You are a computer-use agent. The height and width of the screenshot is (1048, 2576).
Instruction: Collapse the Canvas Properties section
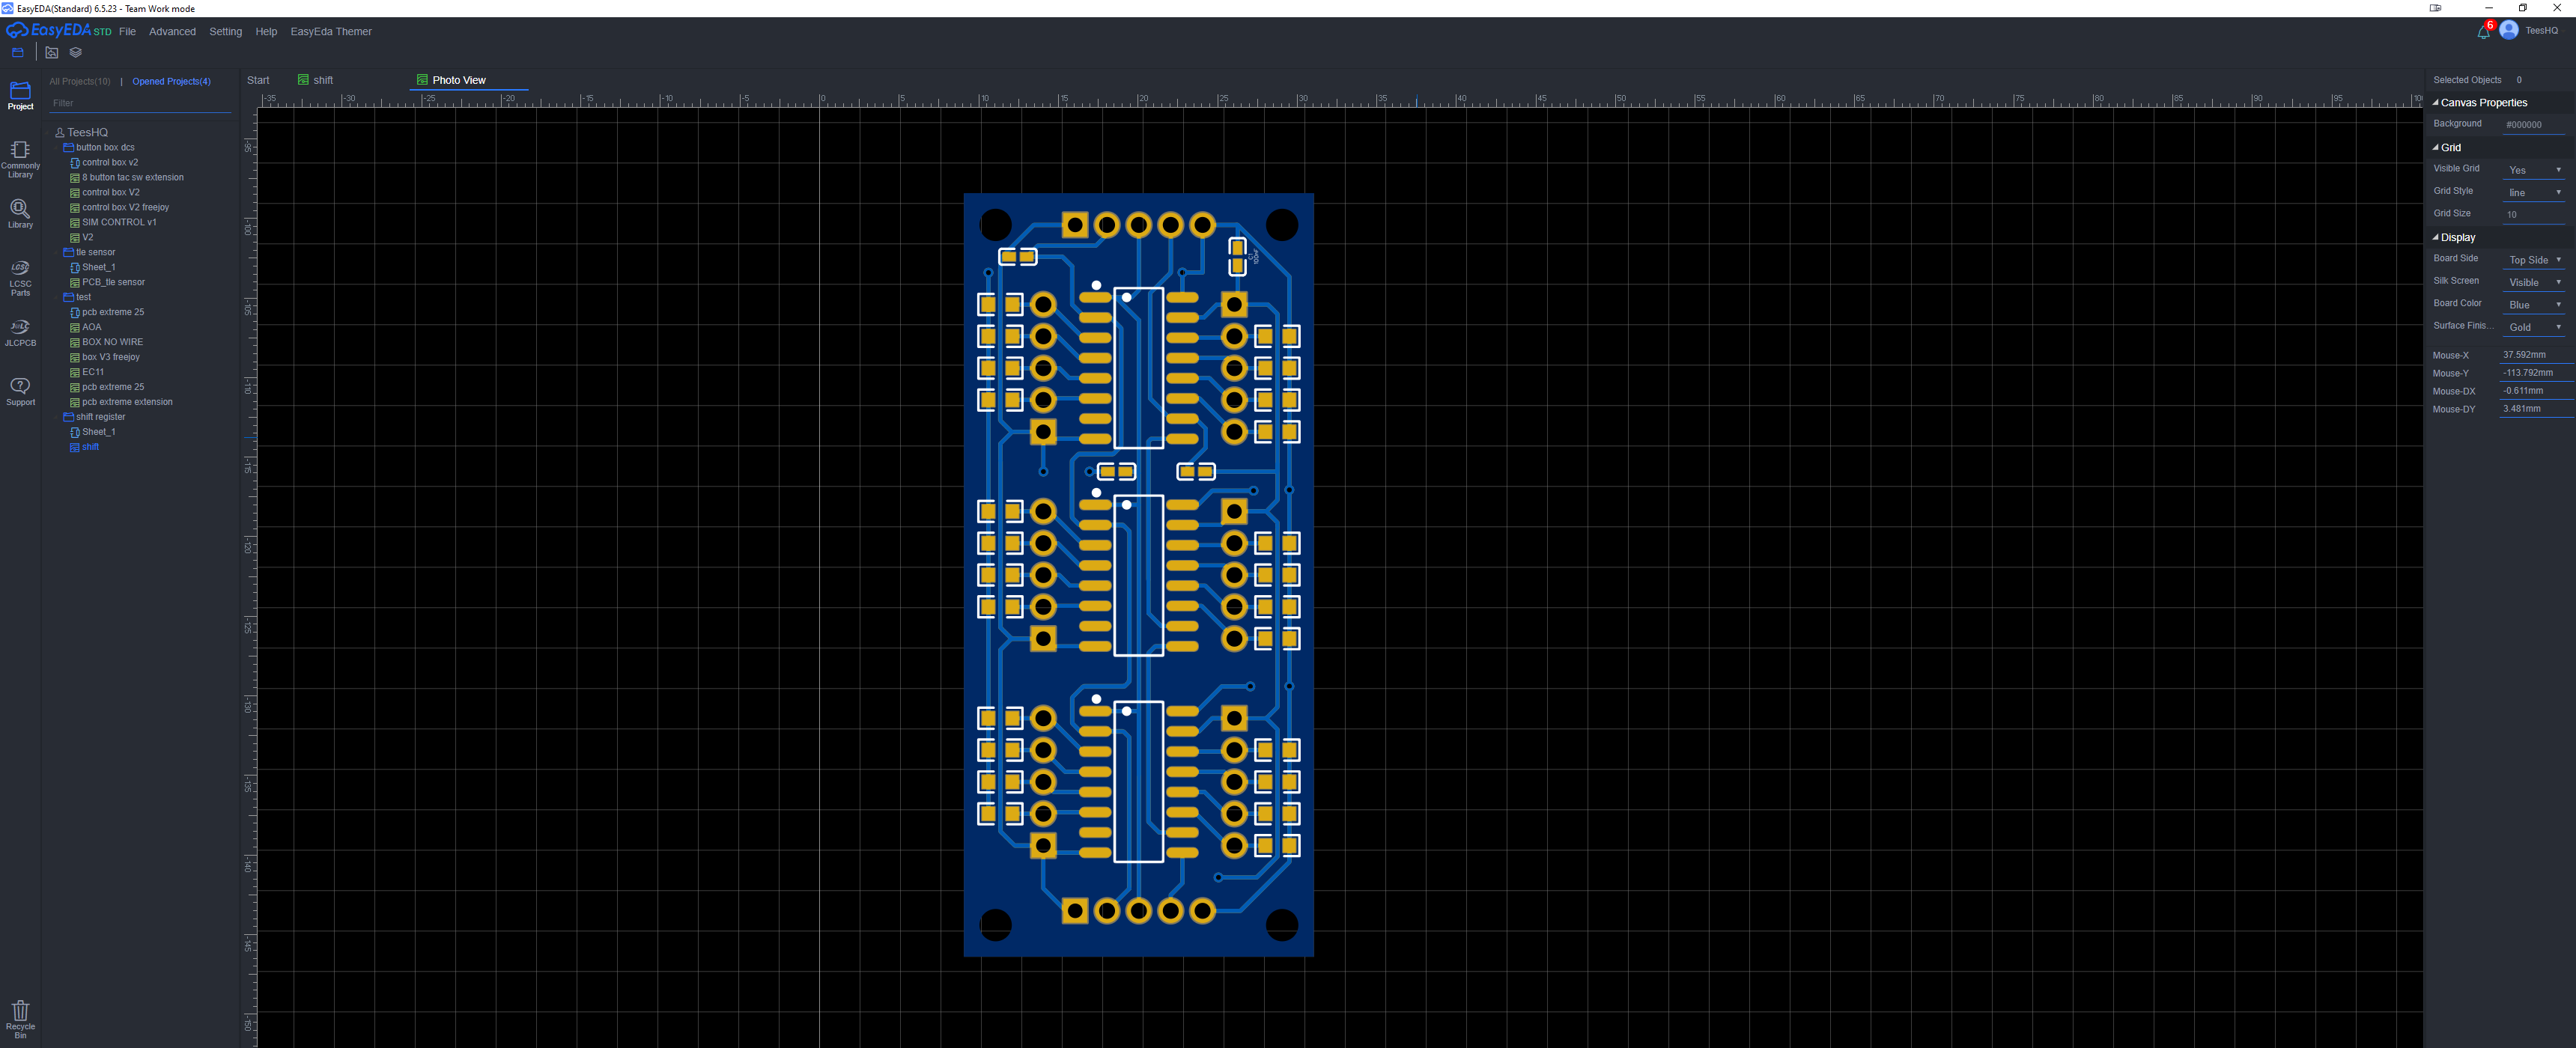pyautogui.click(x=2437, y=102)
